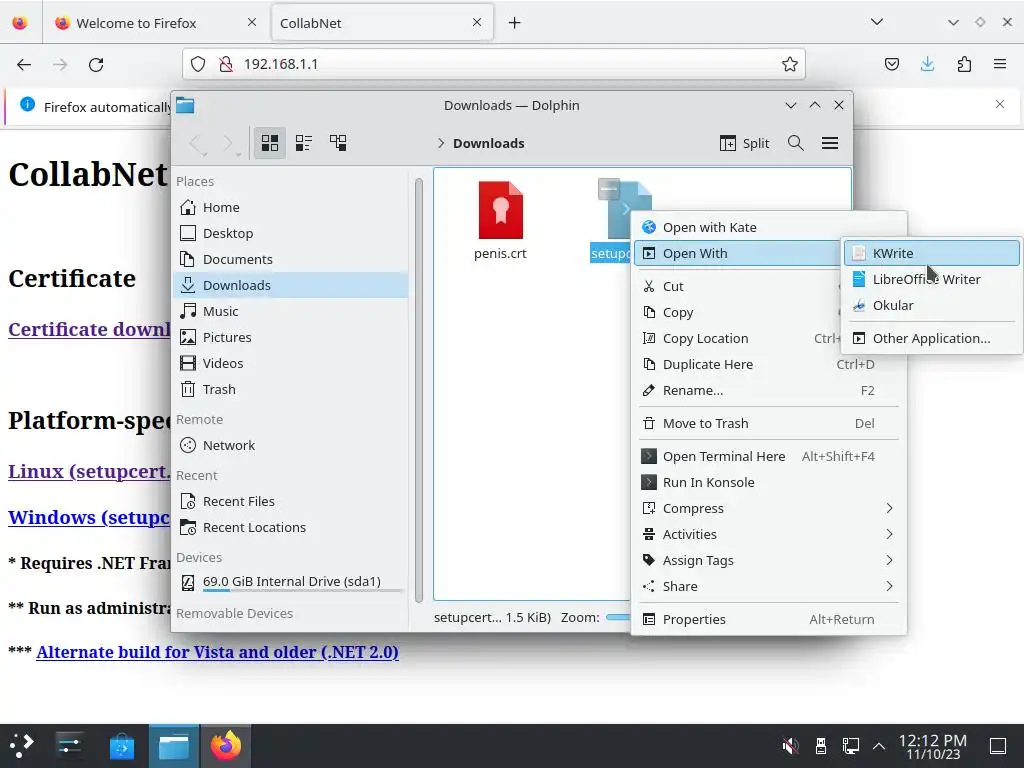Select Move to Trash in context menu
The image size is (1024, 768).
[x=768, y=423]
